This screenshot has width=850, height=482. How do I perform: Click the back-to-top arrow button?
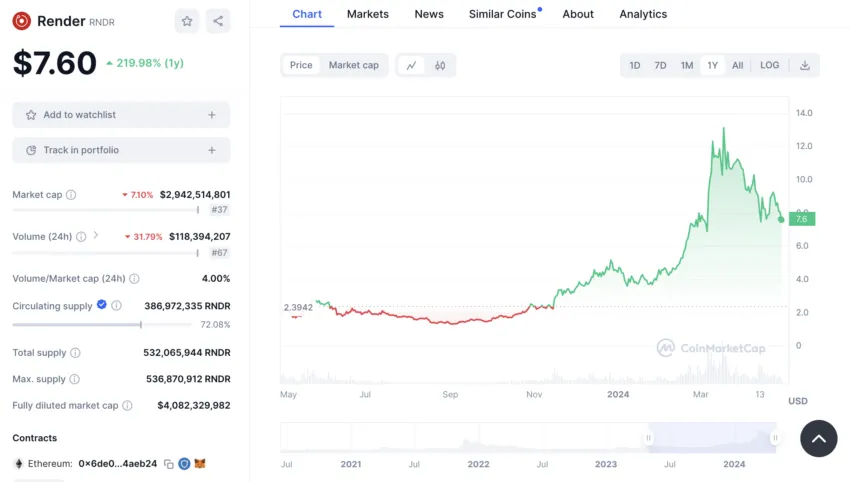(818, 438)
